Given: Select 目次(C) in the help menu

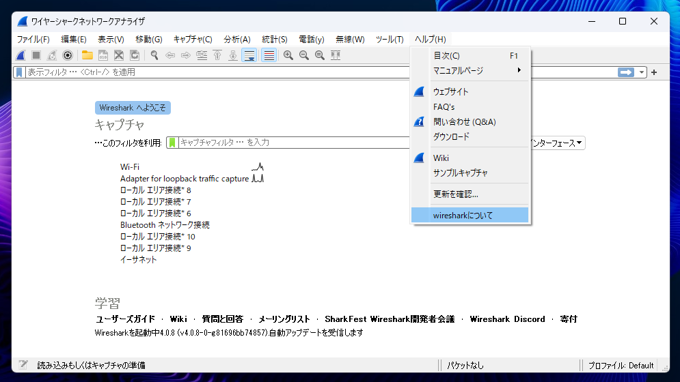Looking at the screenshot, I should pos(470,56).
